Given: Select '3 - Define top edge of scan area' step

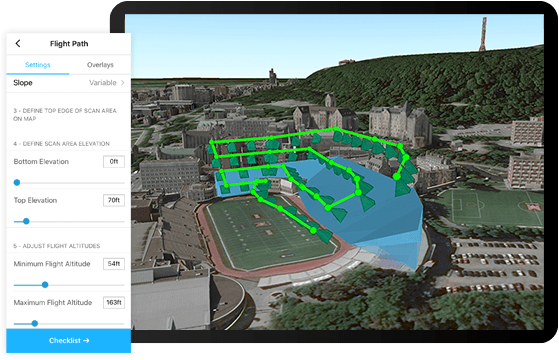Looking at the screenshot, I should pos(65,114).
